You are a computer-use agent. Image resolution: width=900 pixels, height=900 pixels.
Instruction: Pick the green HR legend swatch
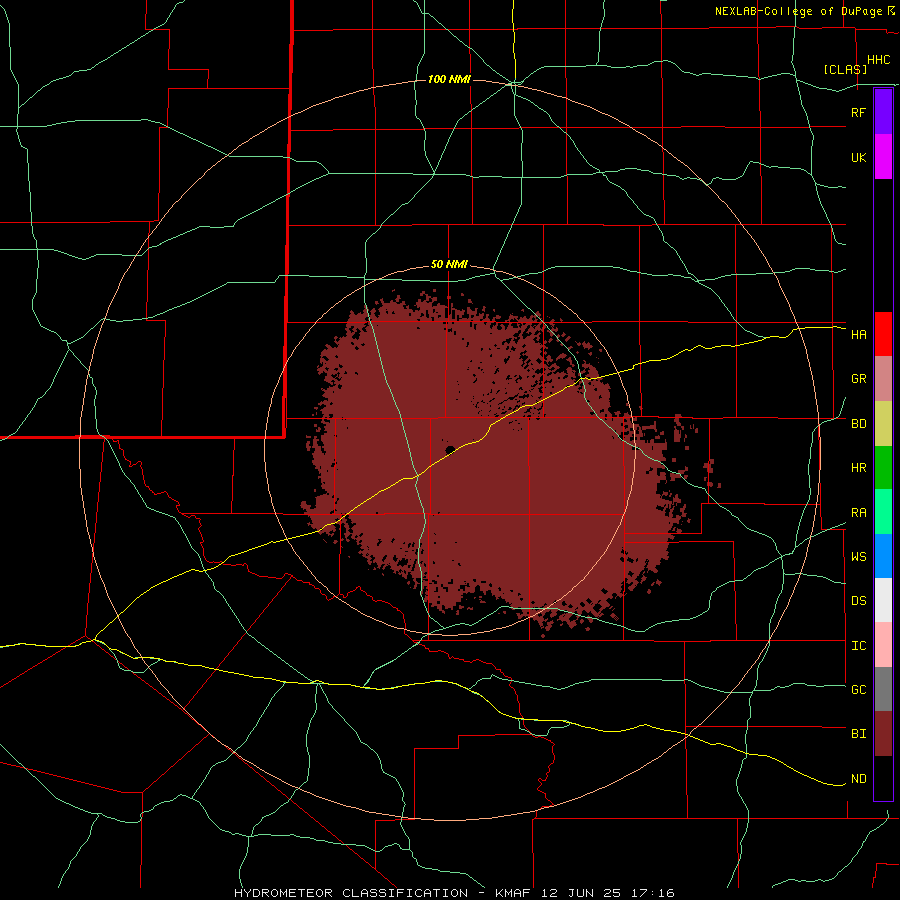(x=883, y=468)
